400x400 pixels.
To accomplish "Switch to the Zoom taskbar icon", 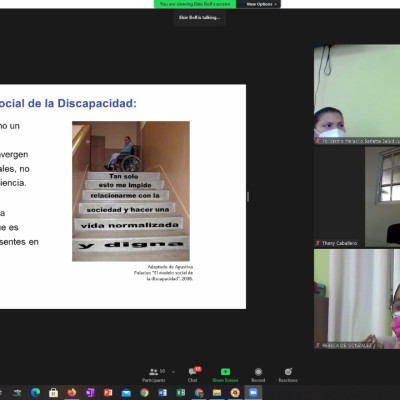I will tap(253, 393).
